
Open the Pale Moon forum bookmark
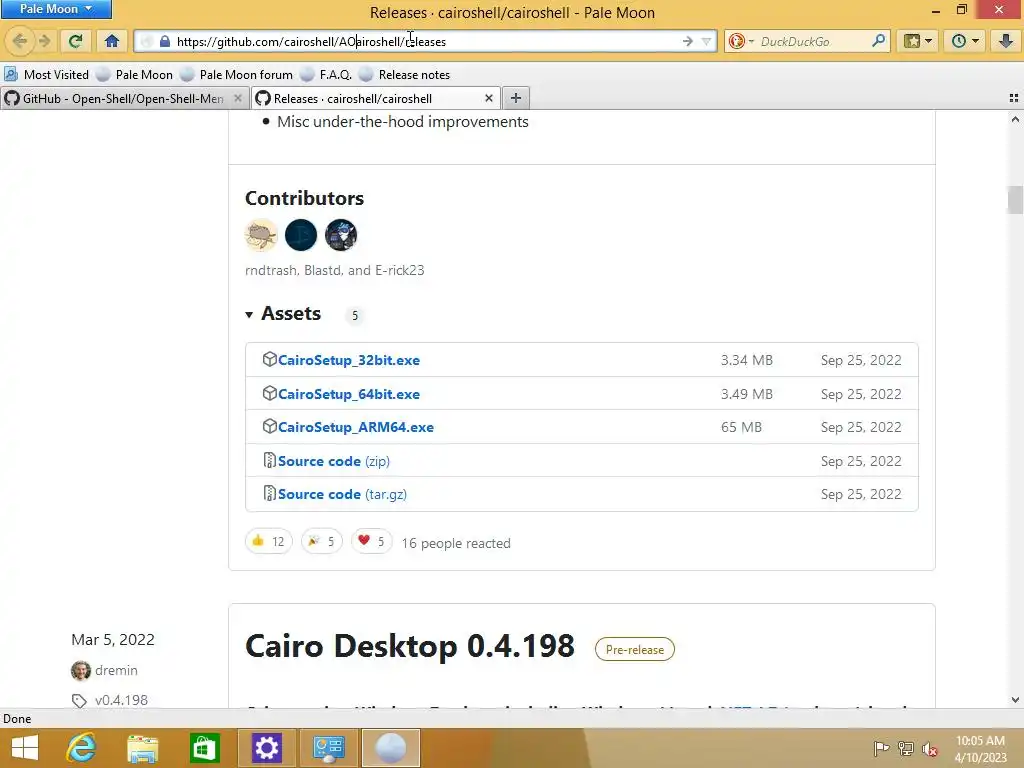click(x=236, y=74)
